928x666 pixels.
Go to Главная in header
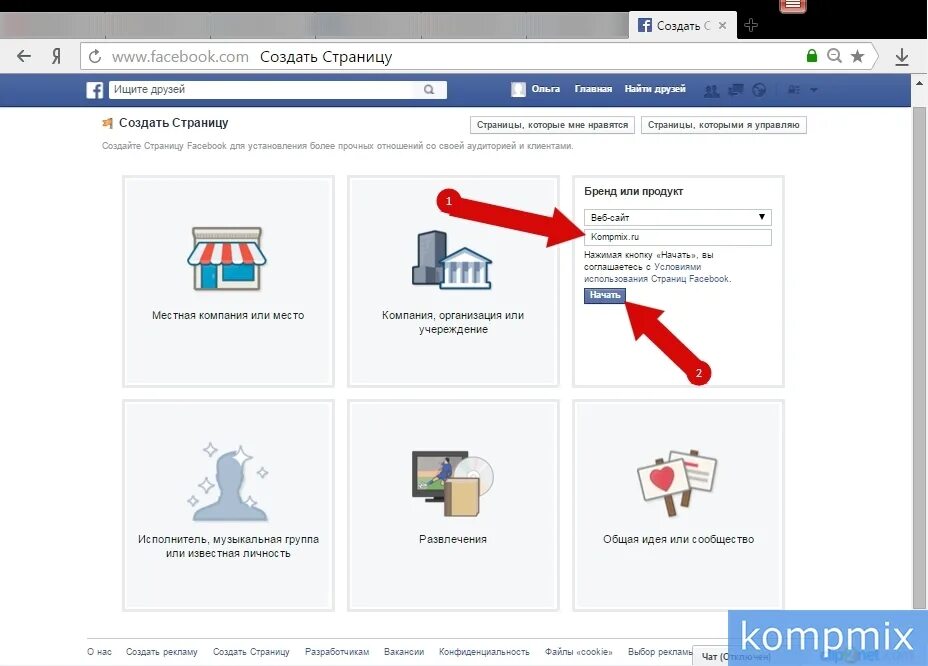coord(593,89)
